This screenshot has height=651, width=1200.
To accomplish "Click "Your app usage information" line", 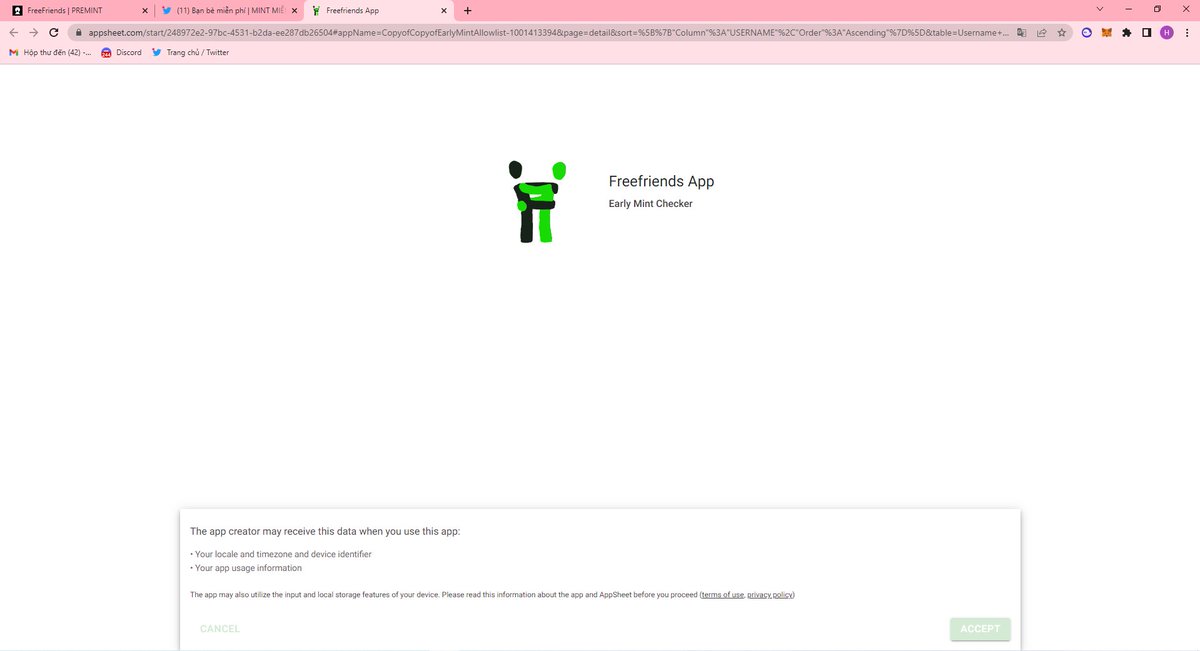I will pyautogui.click(x=246, y=568).
